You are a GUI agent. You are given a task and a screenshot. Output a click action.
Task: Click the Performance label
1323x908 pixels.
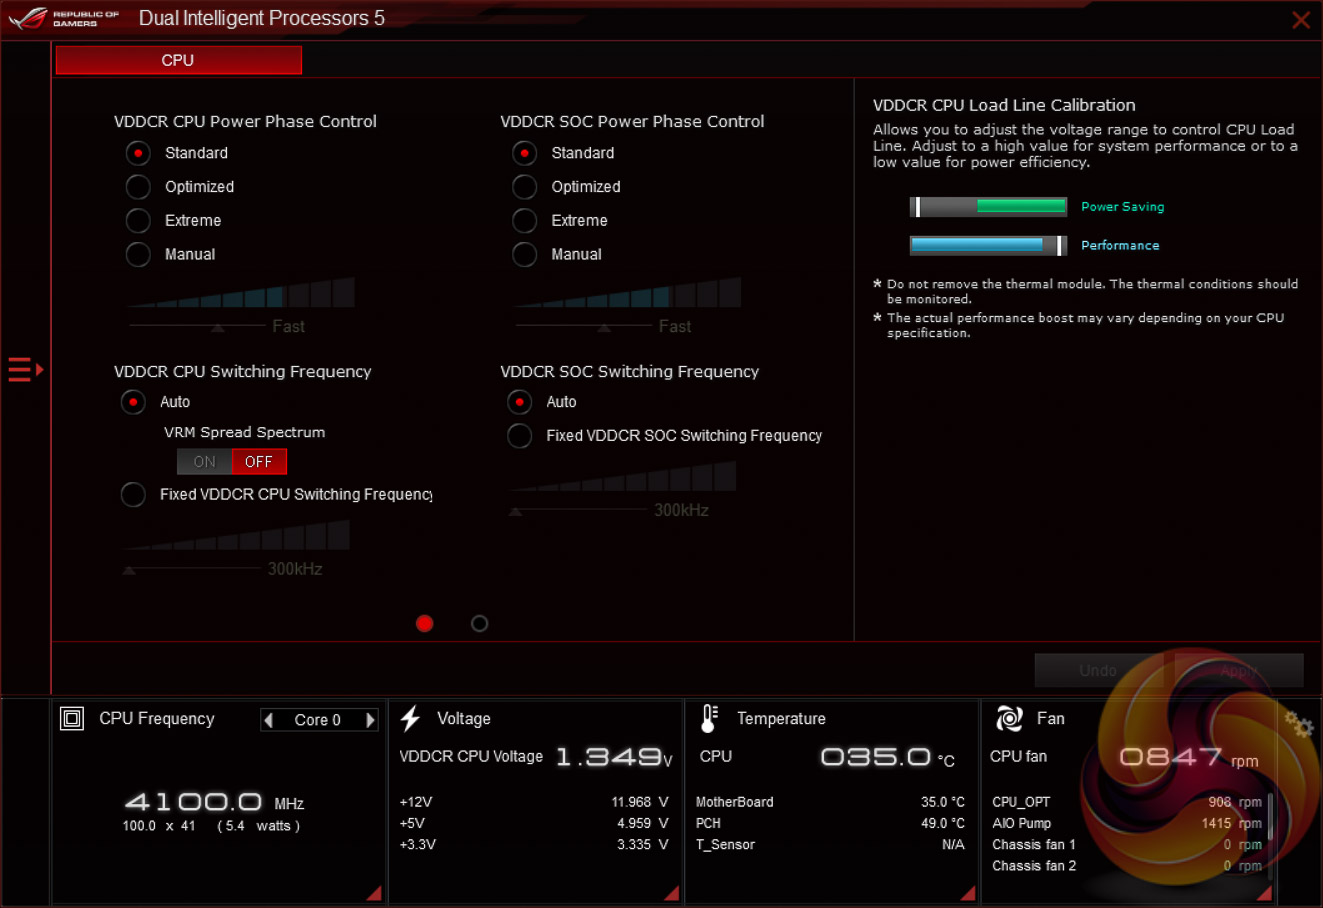pos(1120,245)
